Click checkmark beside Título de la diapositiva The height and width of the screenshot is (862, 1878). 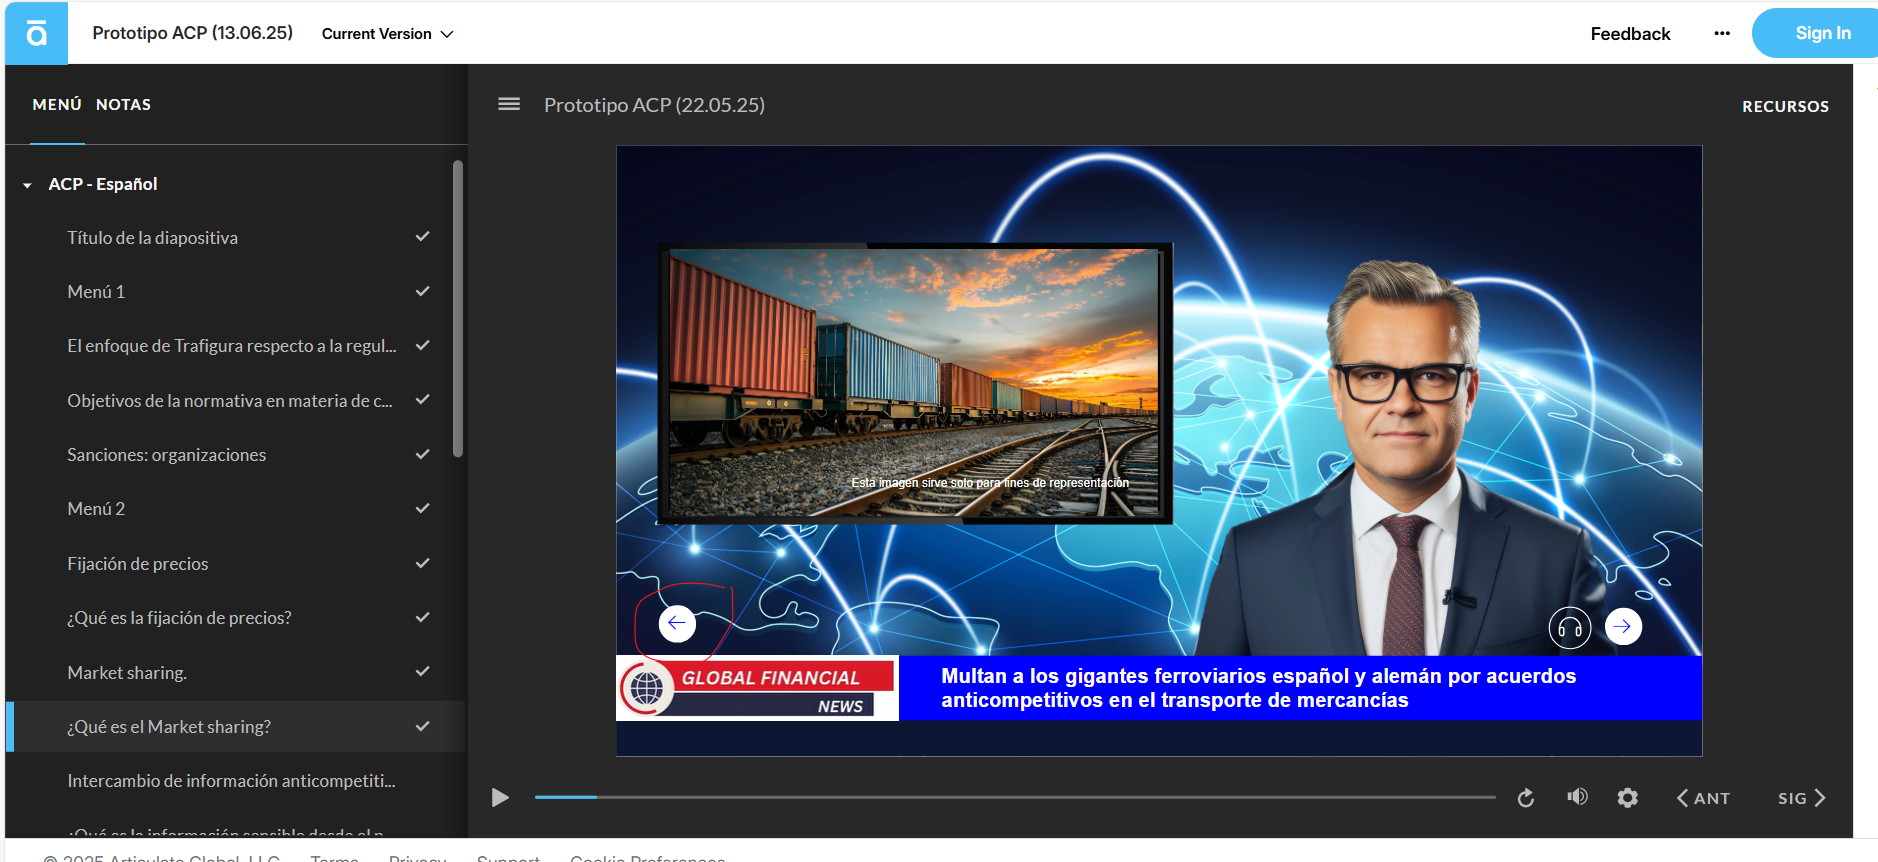[x=422, y=237]
